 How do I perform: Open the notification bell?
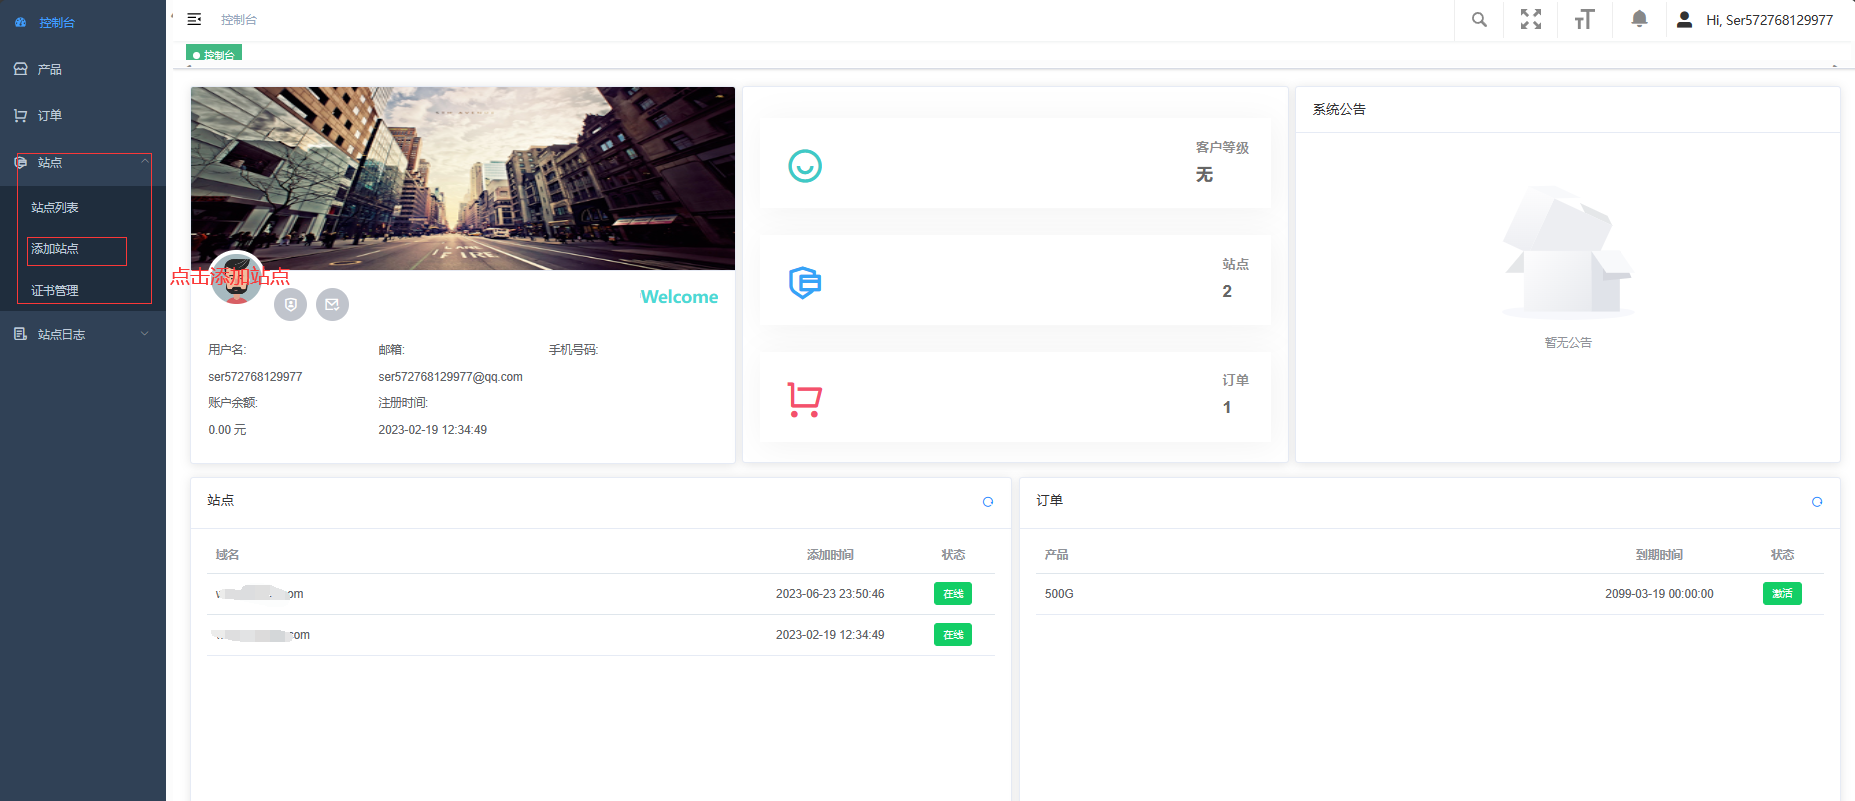point(1639,20)
